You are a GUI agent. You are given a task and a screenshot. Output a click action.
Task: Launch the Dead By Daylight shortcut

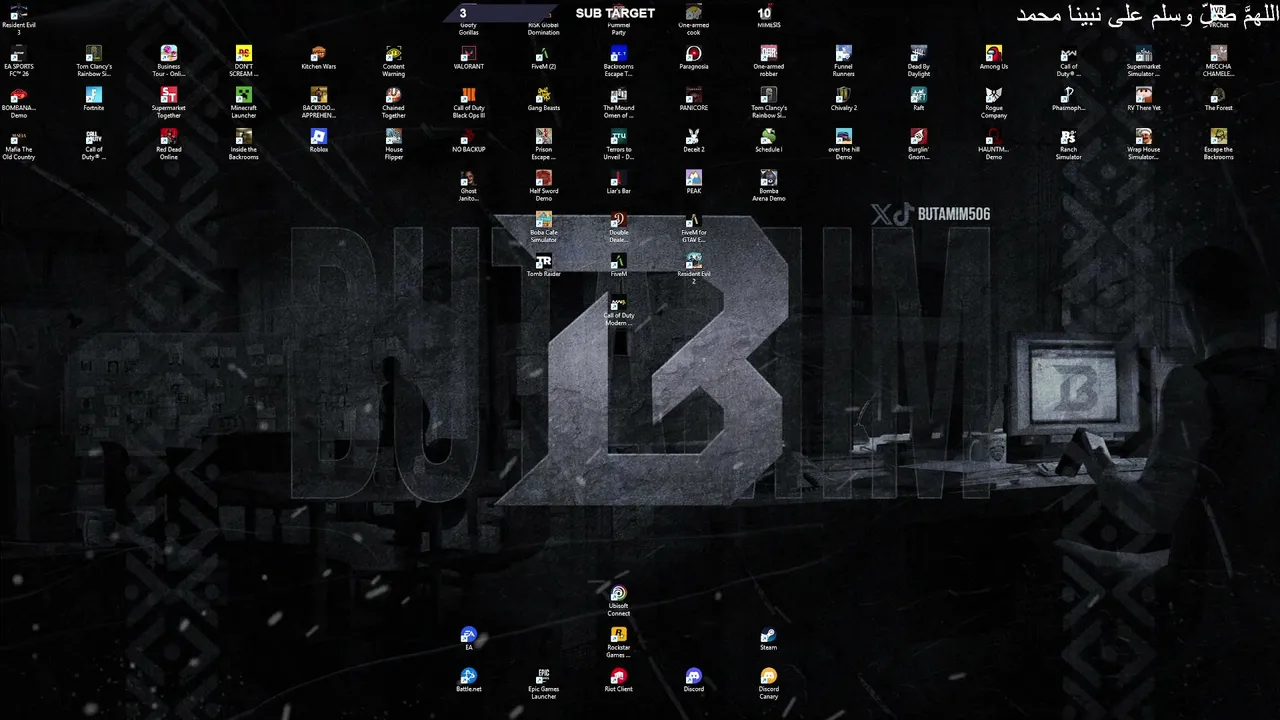(919, 61)
